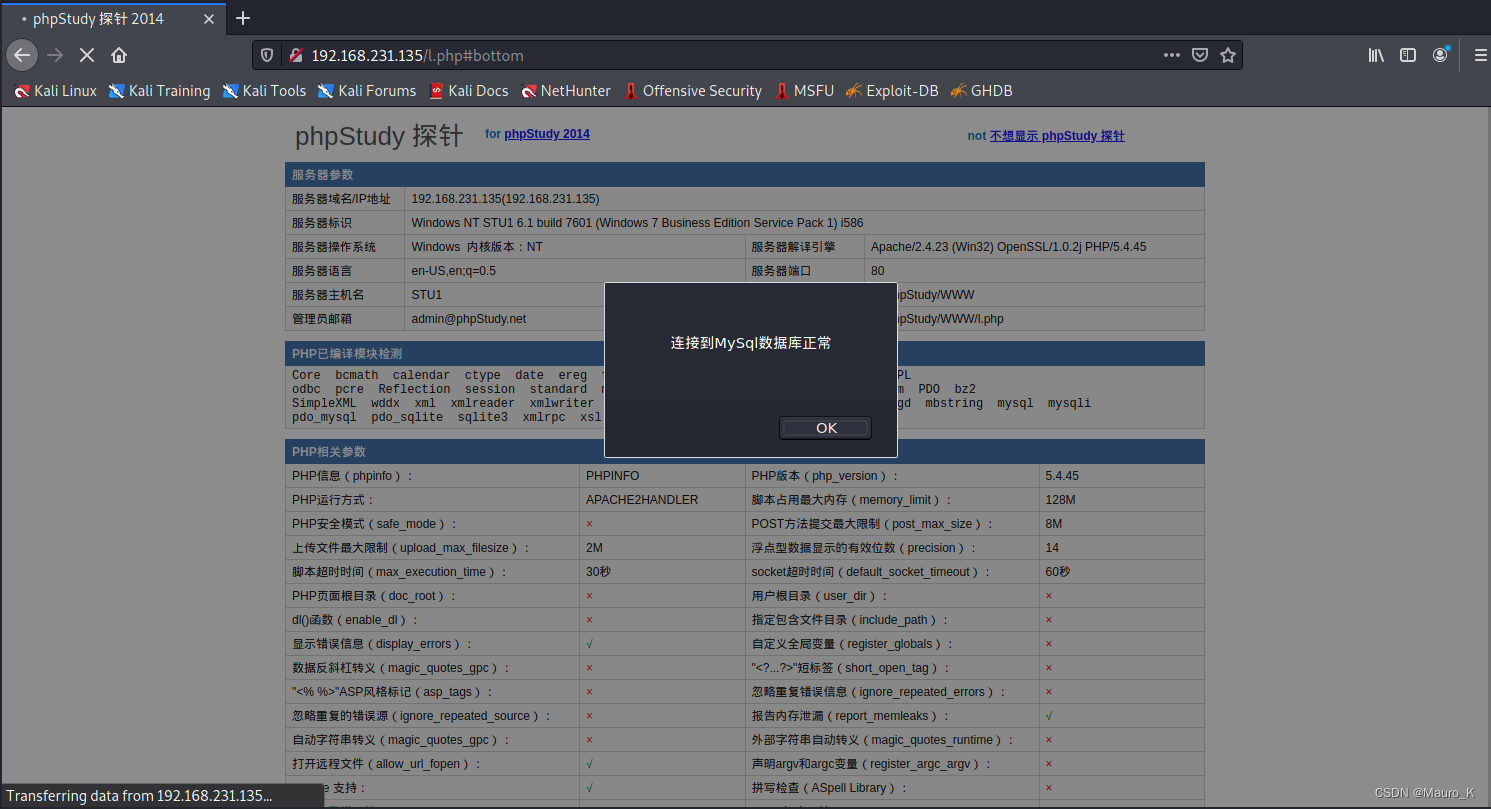
Task: Go back to the previous page
Action: click(22, 55)
